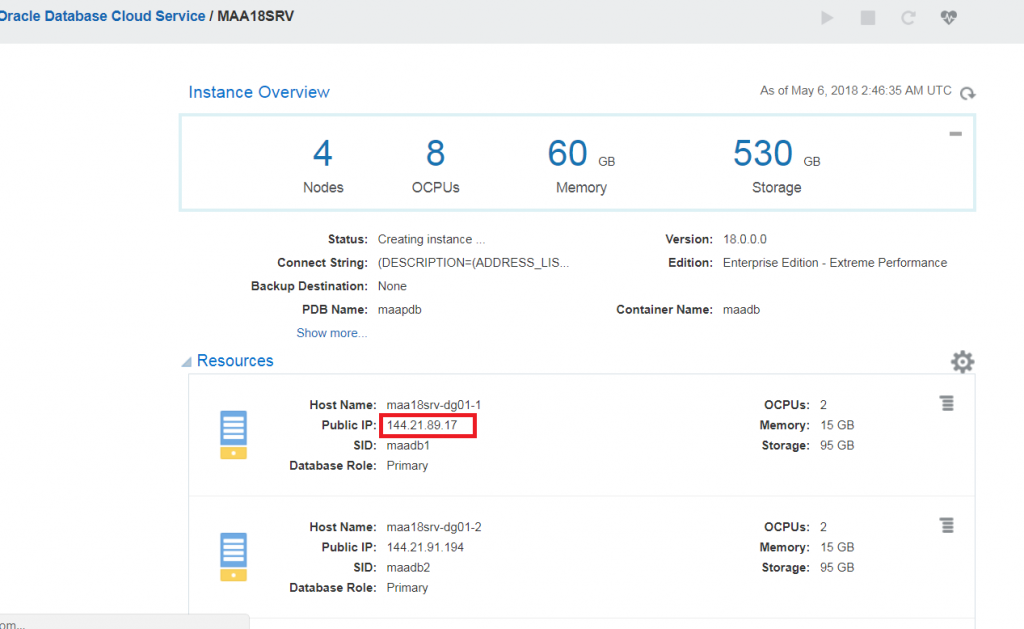Collapse the Instance Overview summary box

pos(955,134)
